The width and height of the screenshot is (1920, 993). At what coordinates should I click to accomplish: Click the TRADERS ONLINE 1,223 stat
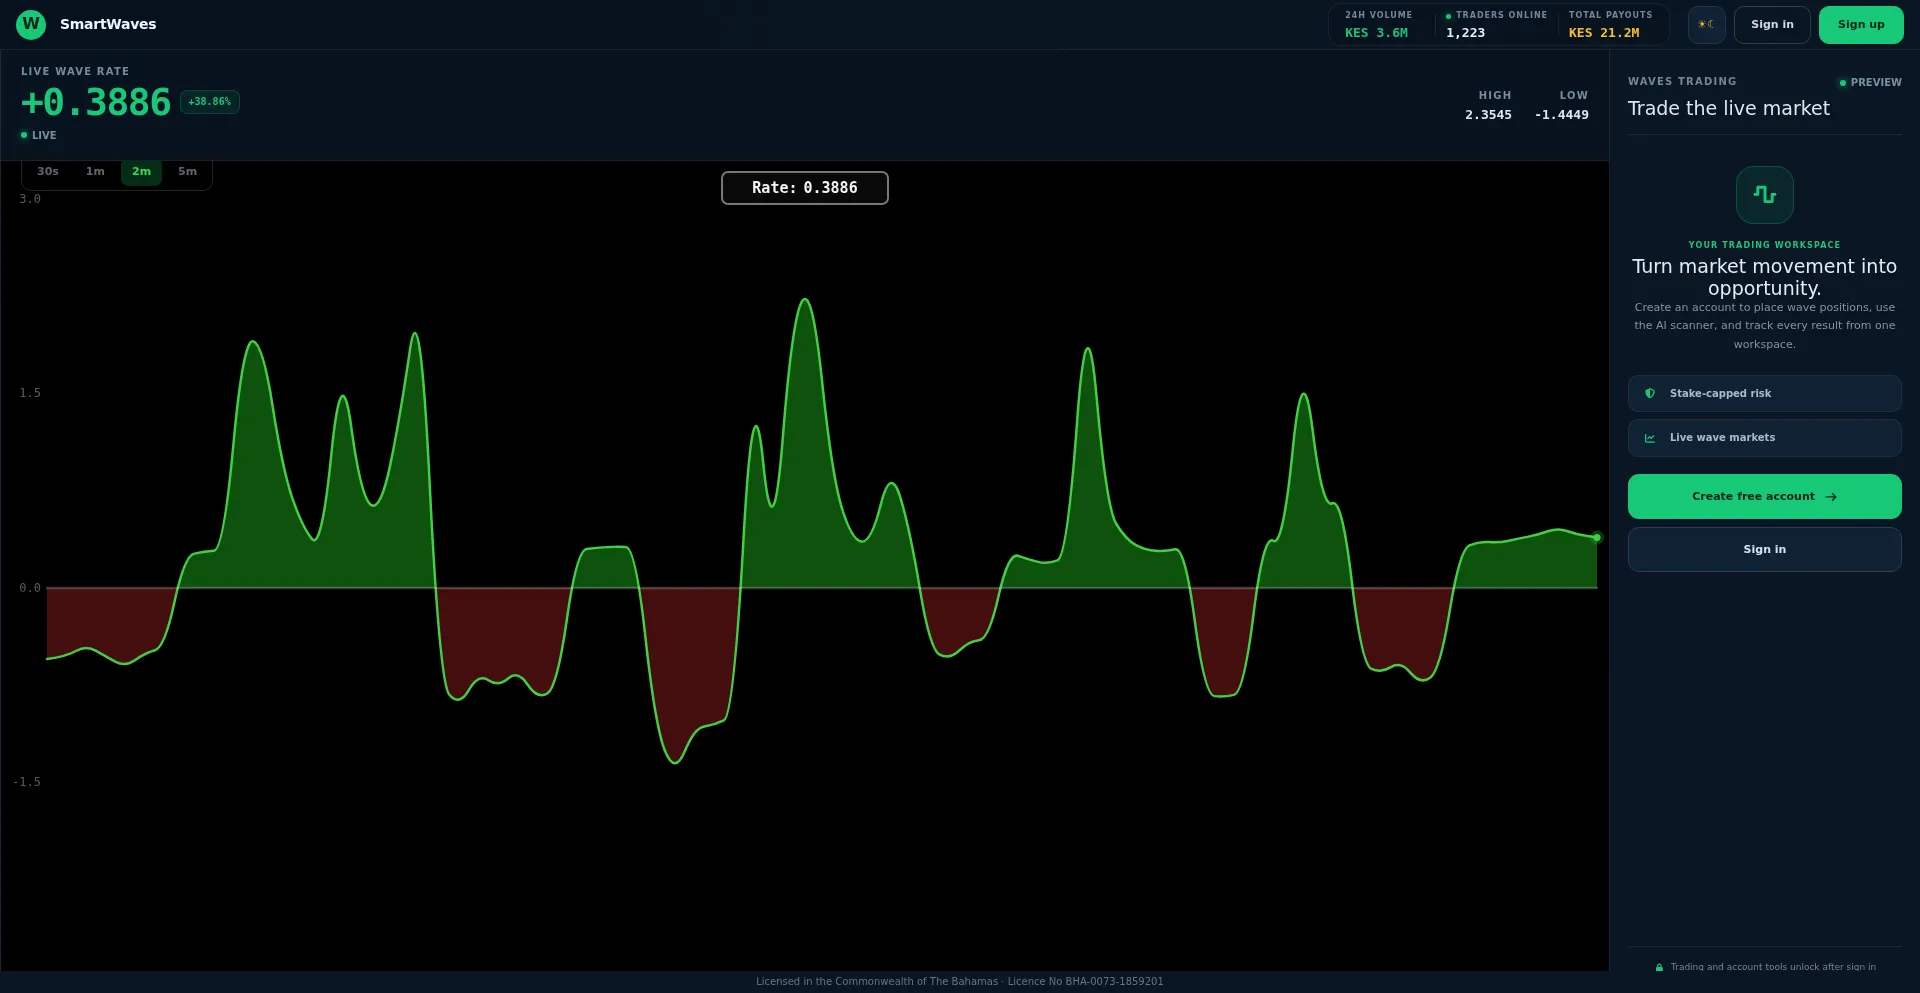point(1496,24)
